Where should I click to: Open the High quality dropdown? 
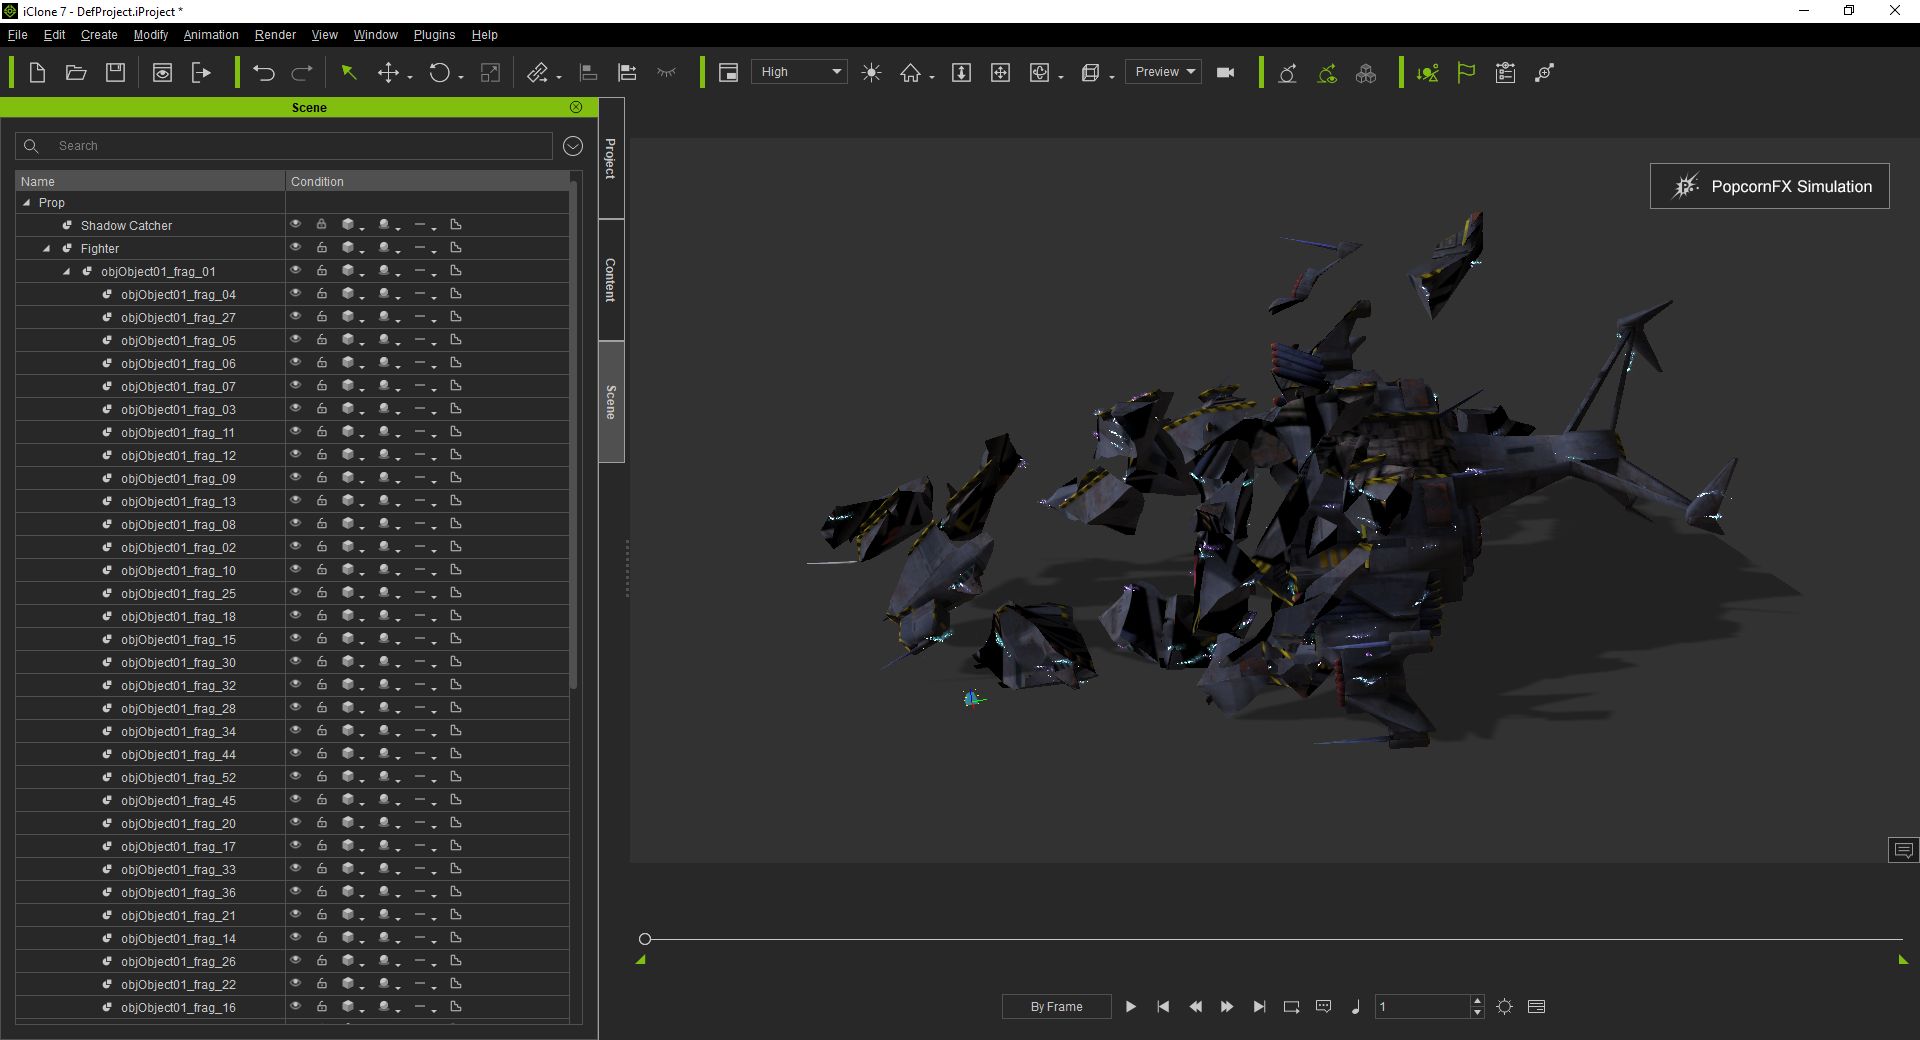point(800,72)
